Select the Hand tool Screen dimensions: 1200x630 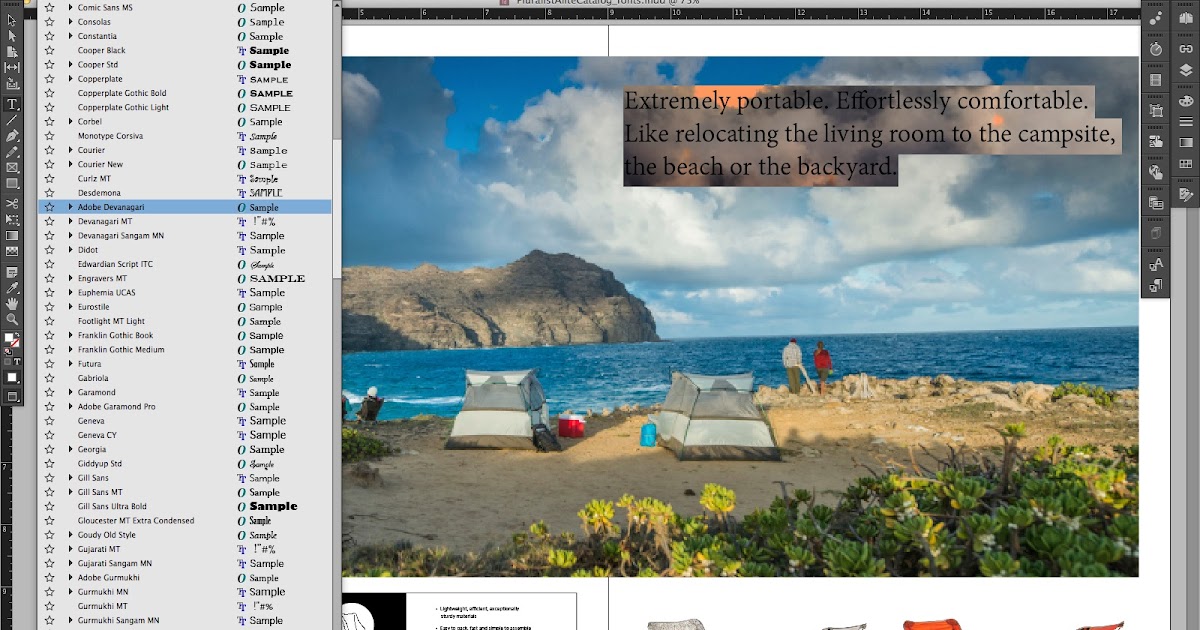pos(12,303)
